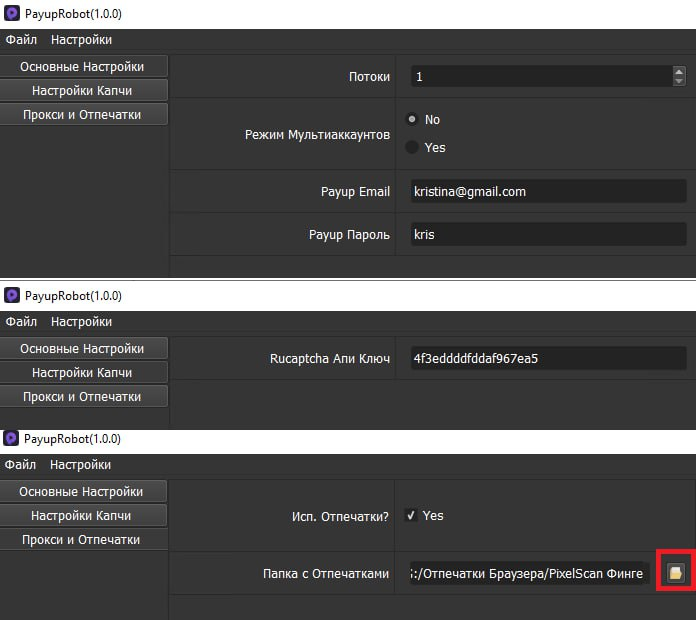Screen dimensions: 696x620
Task: Open Основные Настройки in top window
Action: [83, 66]
